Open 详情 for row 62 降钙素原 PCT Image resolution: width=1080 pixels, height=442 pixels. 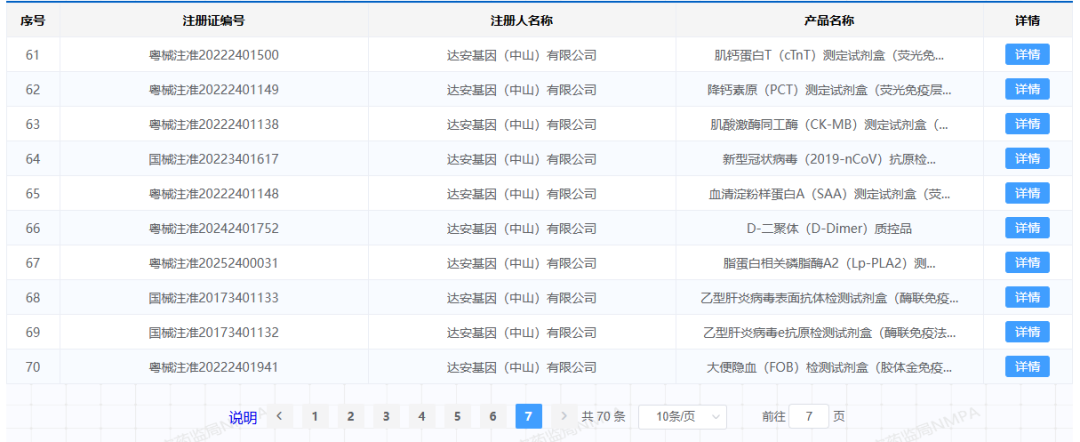1027,90
